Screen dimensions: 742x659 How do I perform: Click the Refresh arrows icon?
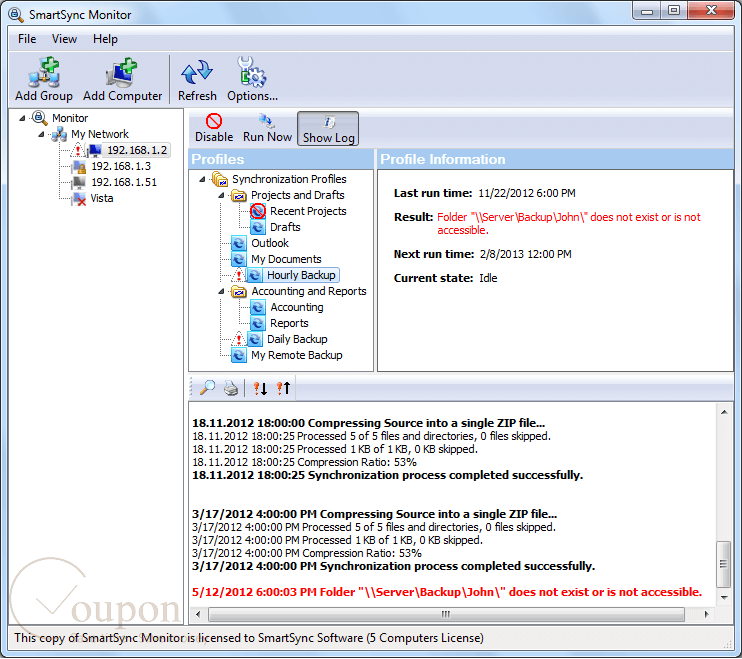pyautogui.click(x=197, y=72)
